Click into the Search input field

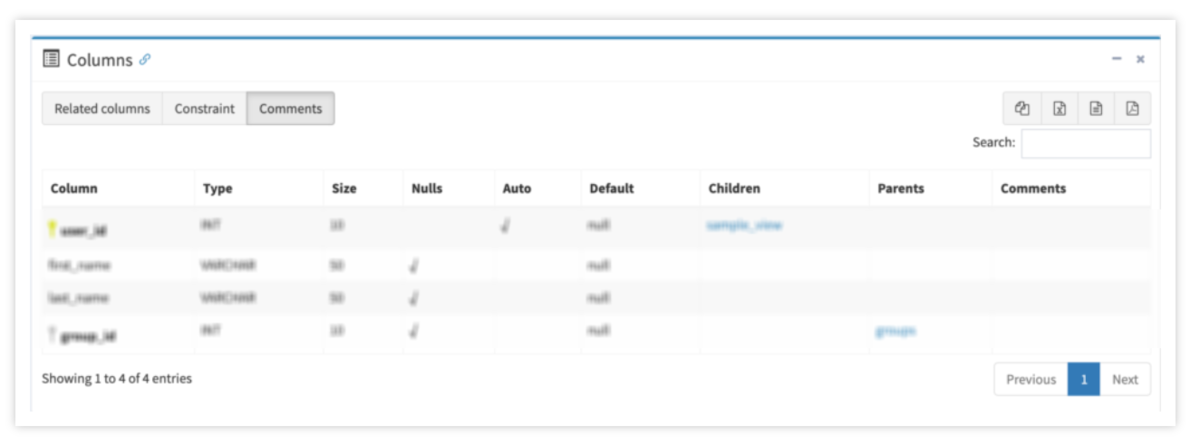[1086, 143]
